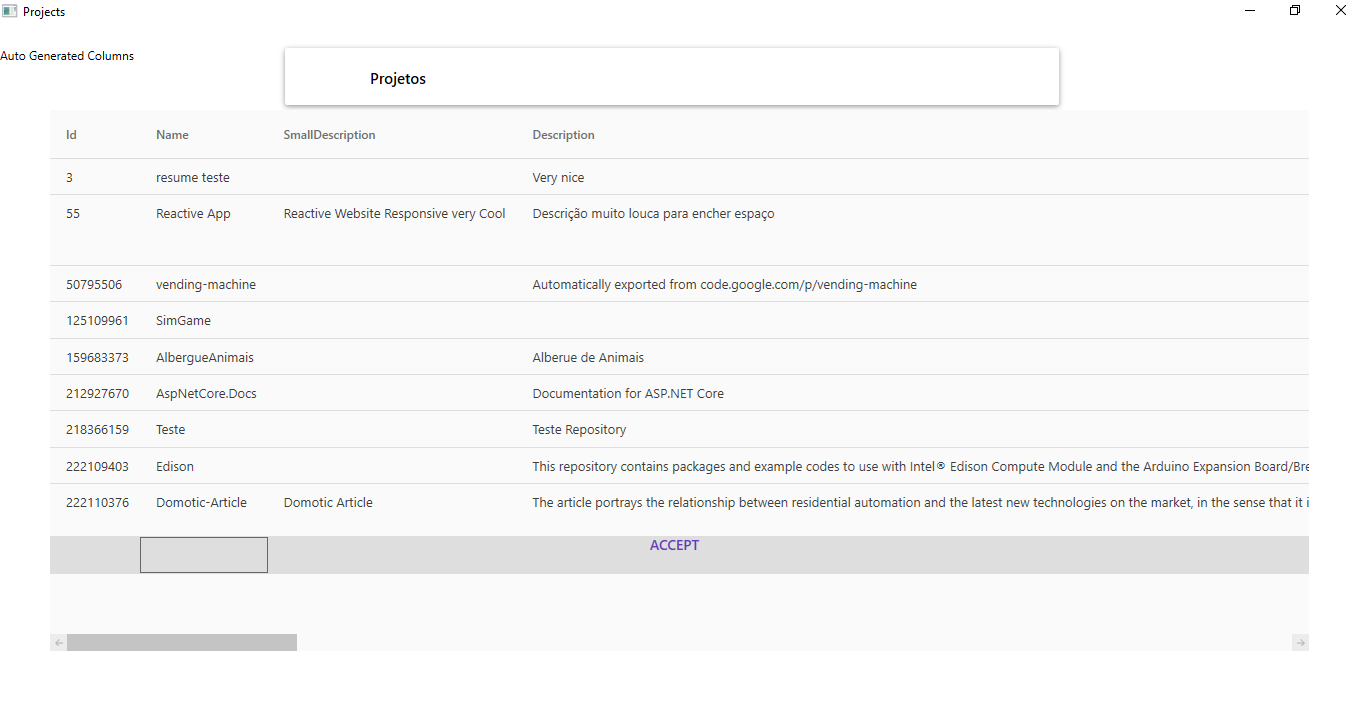Screen dimensions: 1366x728
Task: Select the Id cell 125109961
Action: 95,320
